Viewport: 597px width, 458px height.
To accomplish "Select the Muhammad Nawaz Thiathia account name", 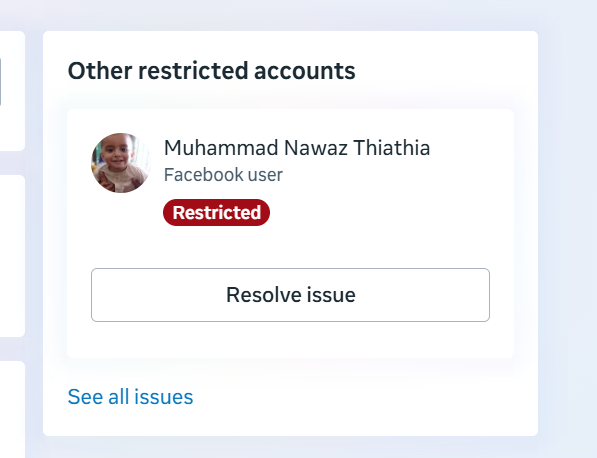I will (297, 148).
